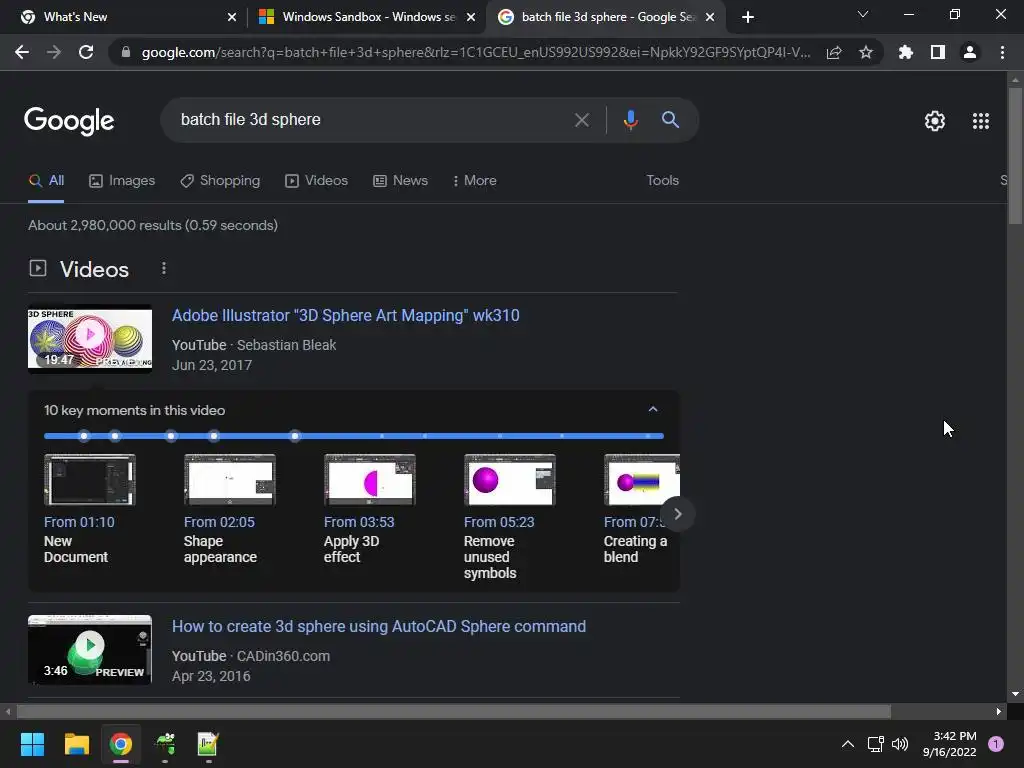Select the News results filter
The width and height of the screenshot is (1024, 768).
400,181
